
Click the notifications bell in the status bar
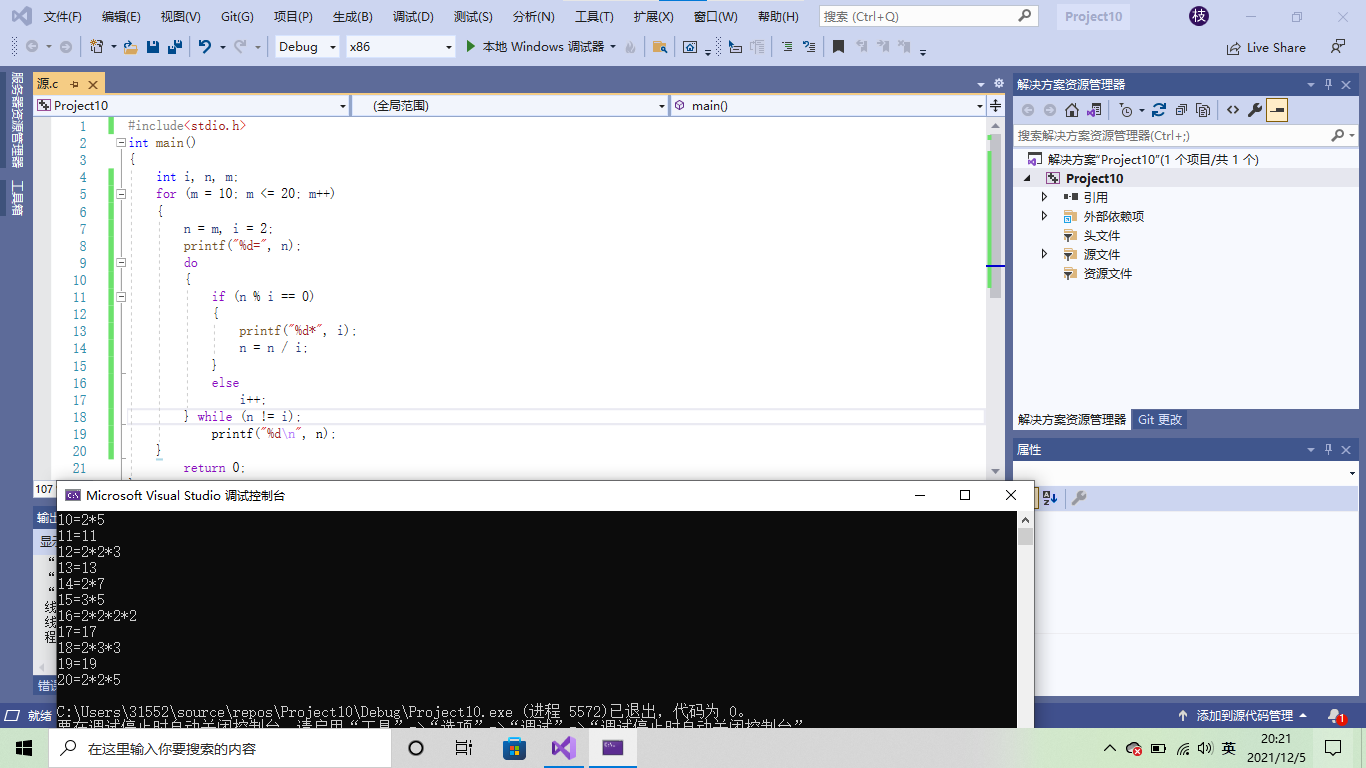(1335, 716)
